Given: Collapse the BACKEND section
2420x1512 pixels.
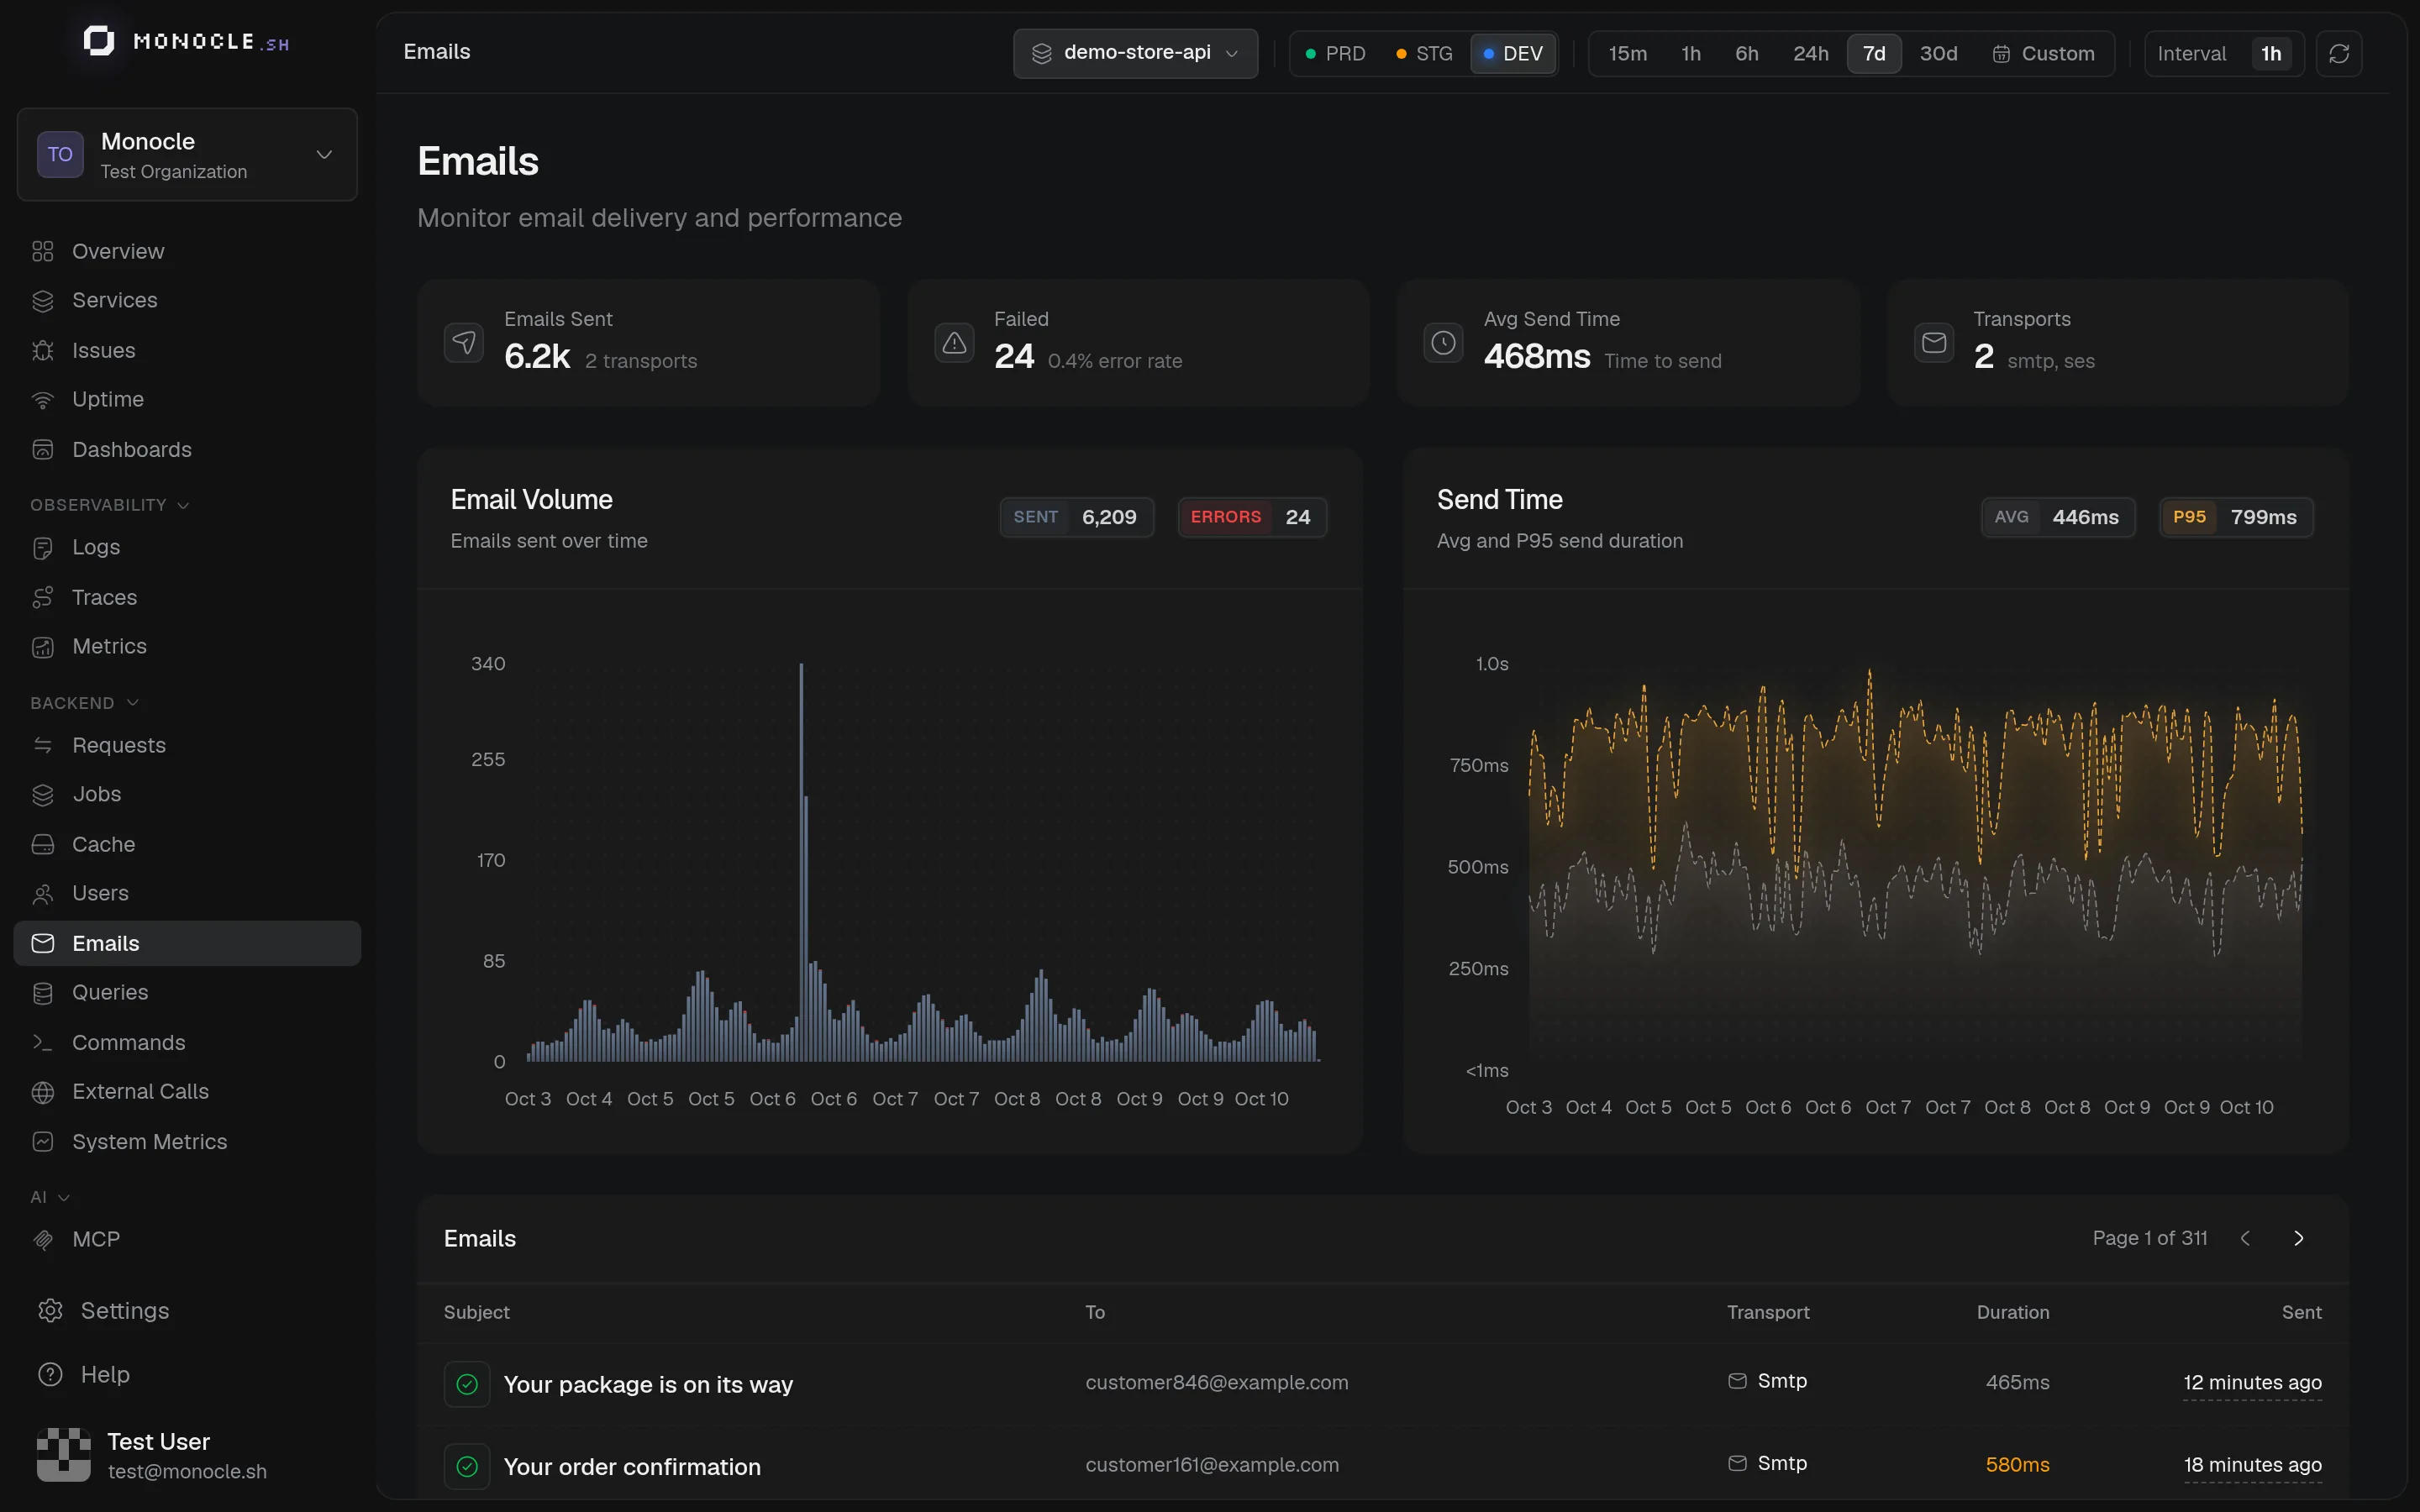Looking at the screenshot, I should click(x=84, y=703).
